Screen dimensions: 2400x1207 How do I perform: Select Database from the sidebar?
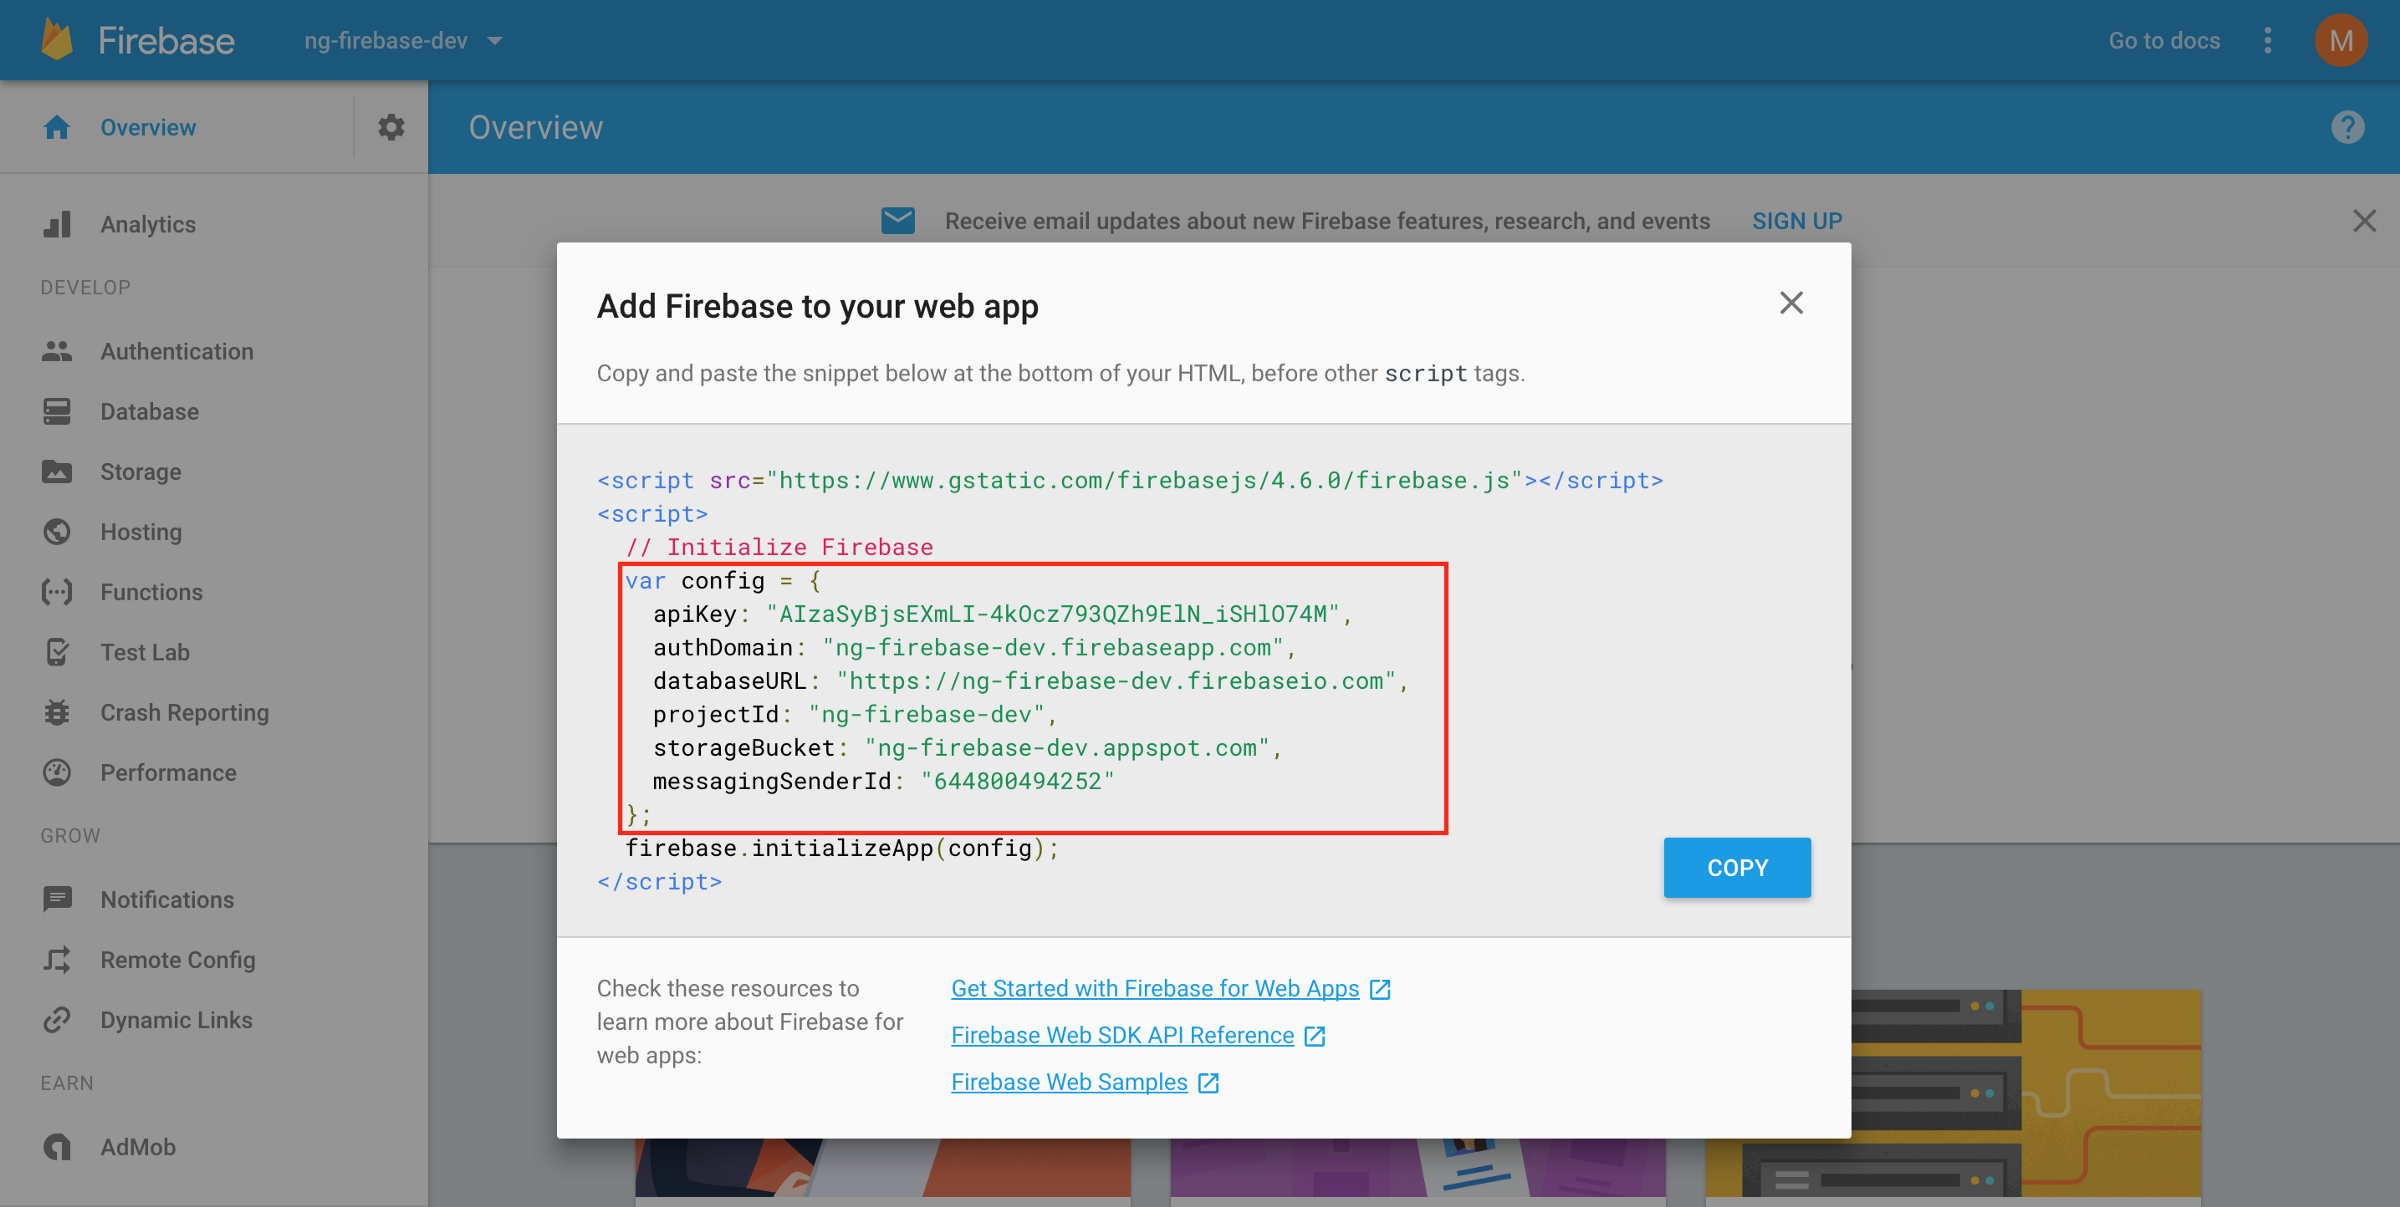pyautogui.click(x=149, y=411)
